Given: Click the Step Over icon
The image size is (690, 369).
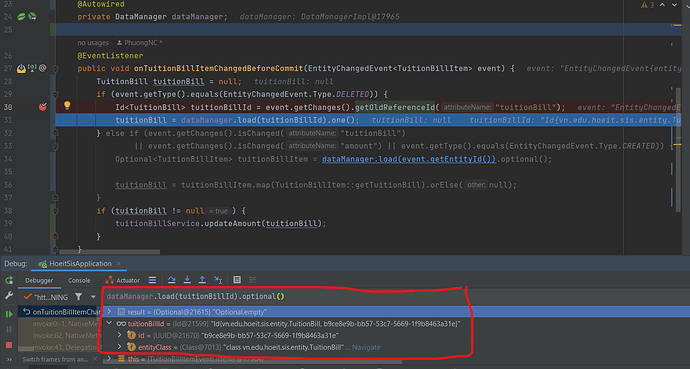Looking at the screenshot, I should pos(172,280).
